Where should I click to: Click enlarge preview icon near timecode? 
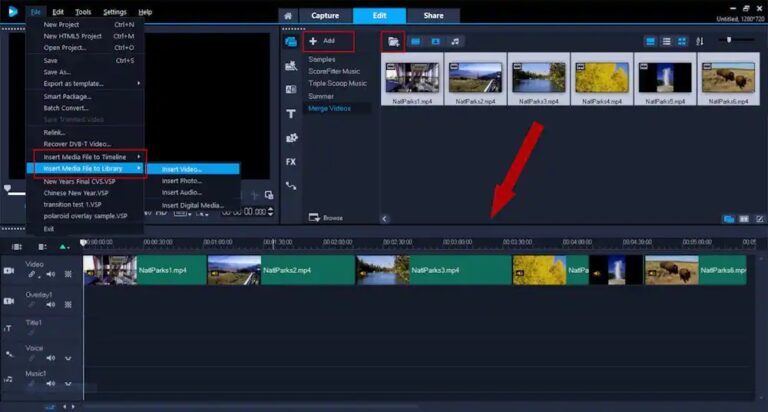coord(269,195)
